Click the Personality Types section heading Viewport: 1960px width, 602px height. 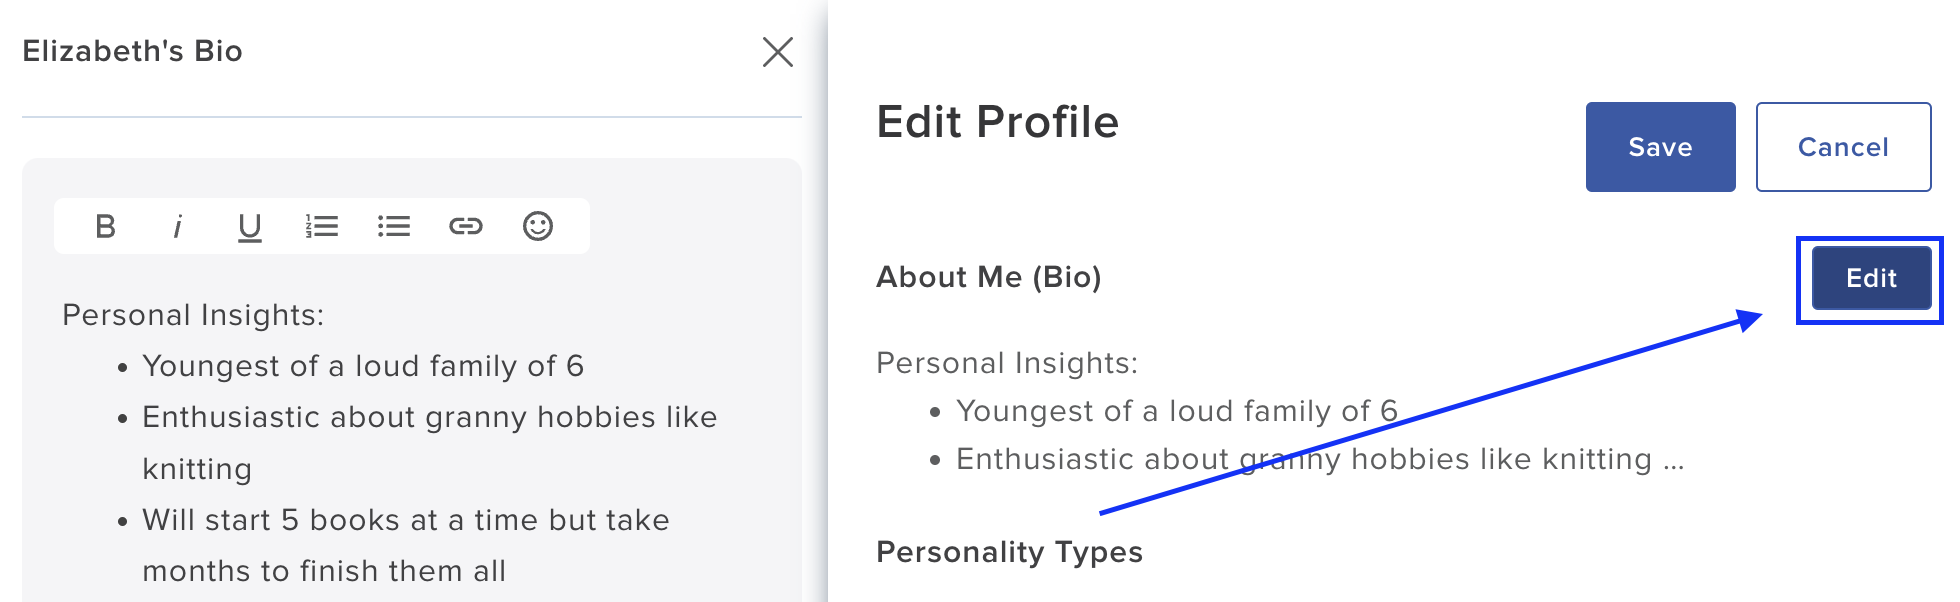click(1009, 551)
